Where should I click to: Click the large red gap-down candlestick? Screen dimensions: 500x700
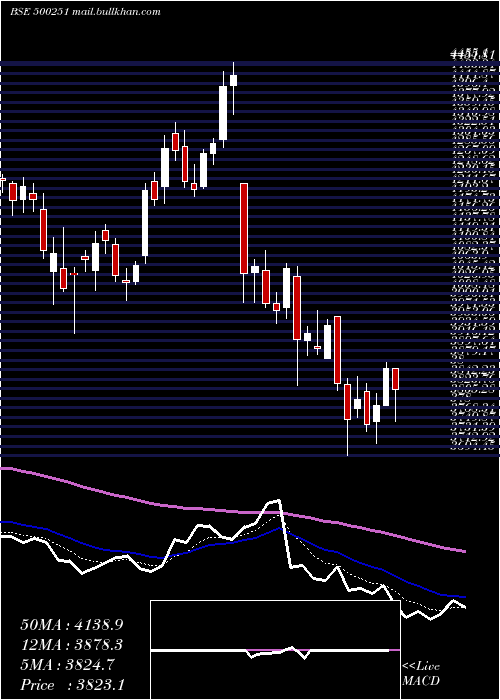pyautogui.click(x=244, y=228)
